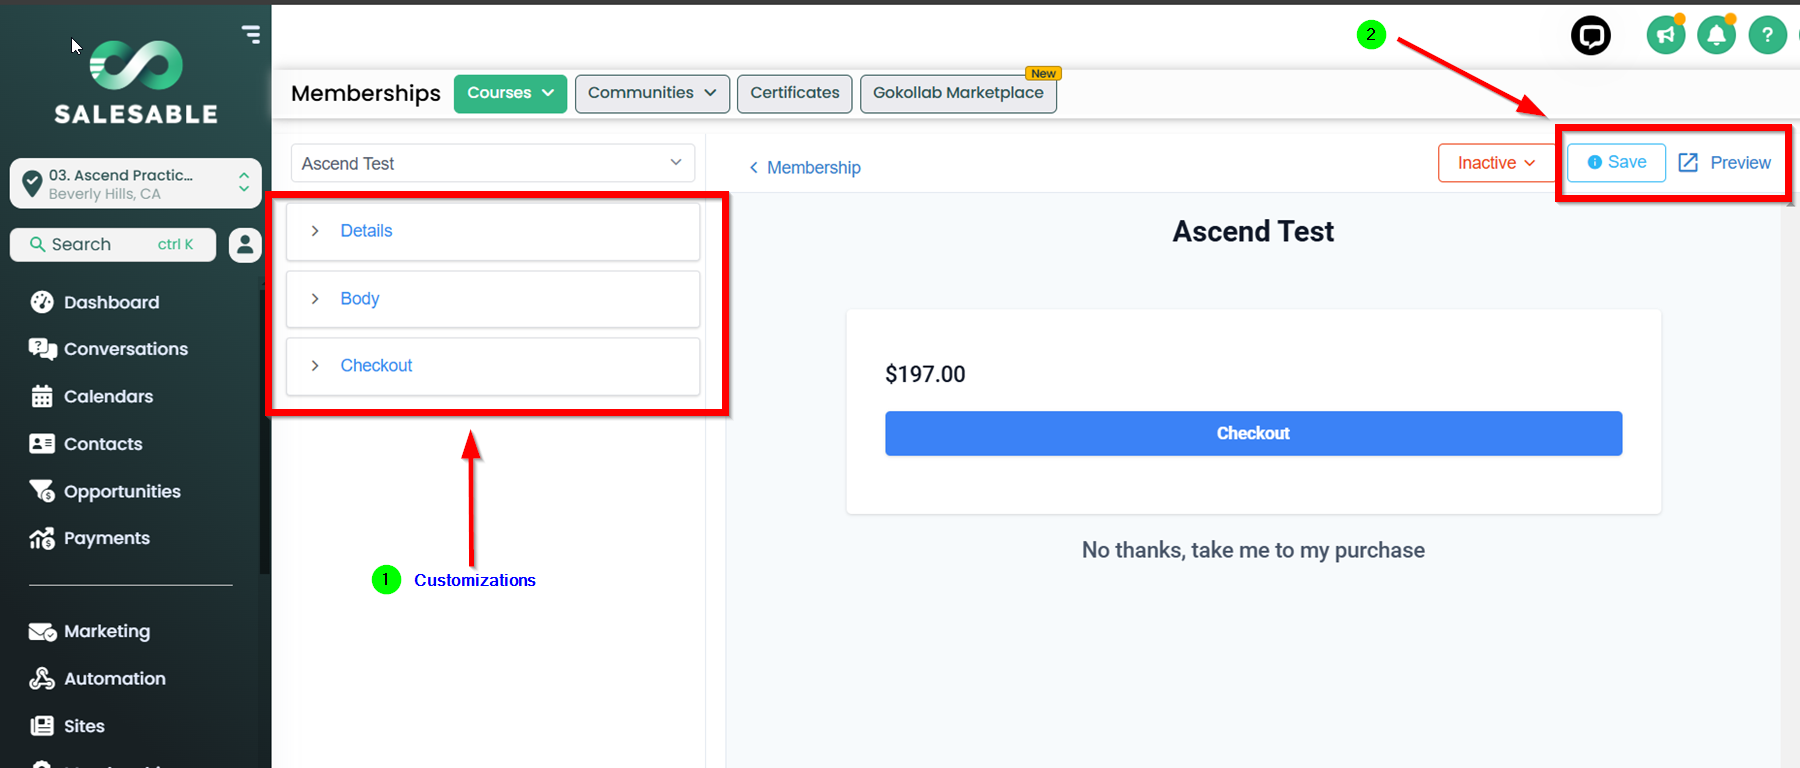1800x768 pixels.
Task: Open the Communities dropdown
Action: [652, 93]
